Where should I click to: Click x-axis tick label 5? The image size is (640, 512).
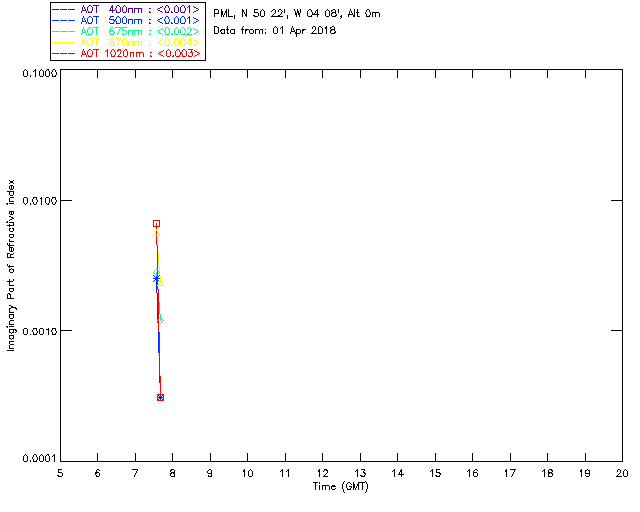(60, 473)
